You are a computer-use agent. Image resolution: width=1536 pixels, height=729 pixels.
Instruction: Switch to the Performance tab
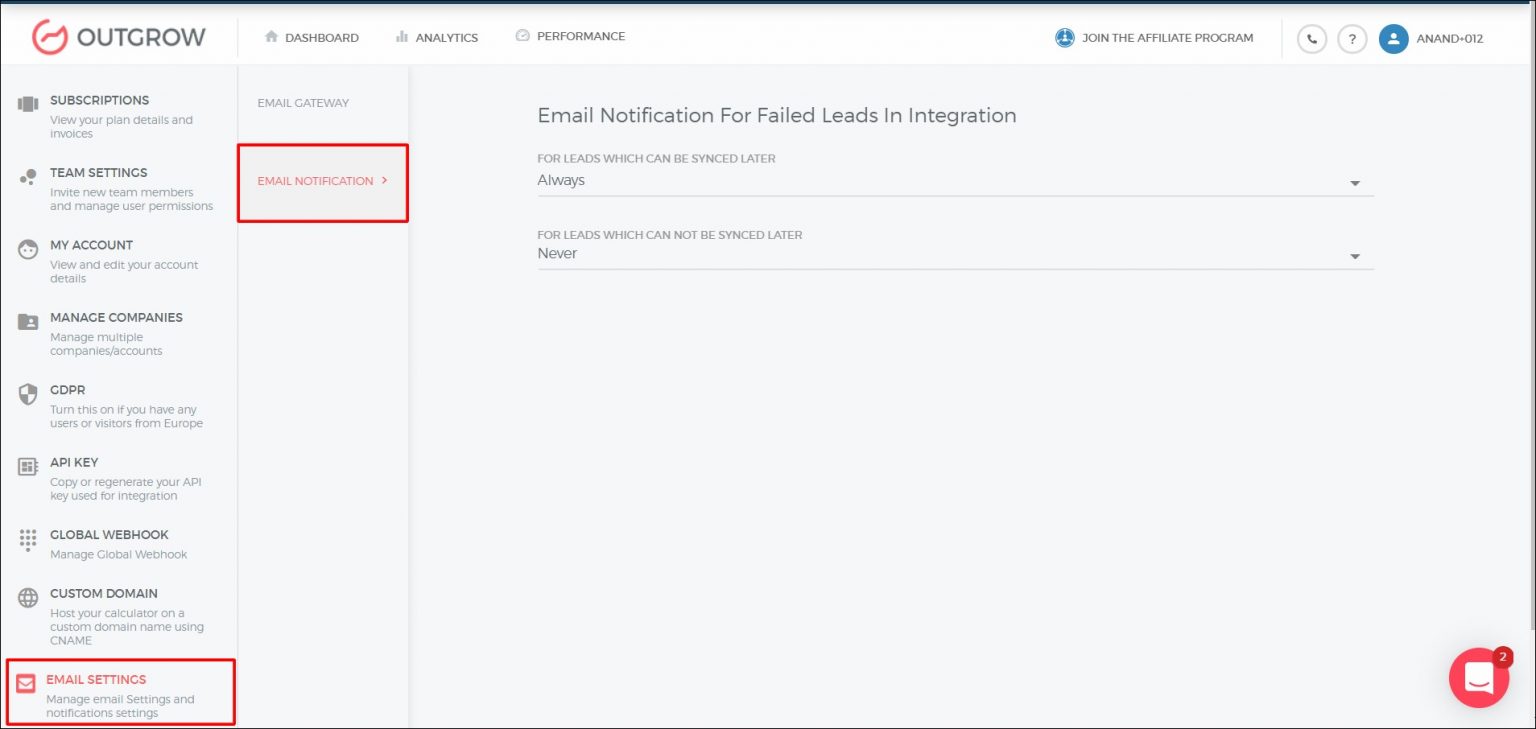(570, 36)
